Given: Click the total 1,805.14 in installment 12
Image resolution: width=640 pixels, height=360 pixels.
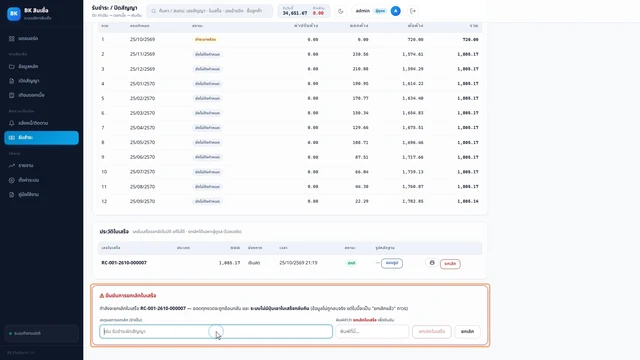Looking at the screenshot, I should coord(468,201).
